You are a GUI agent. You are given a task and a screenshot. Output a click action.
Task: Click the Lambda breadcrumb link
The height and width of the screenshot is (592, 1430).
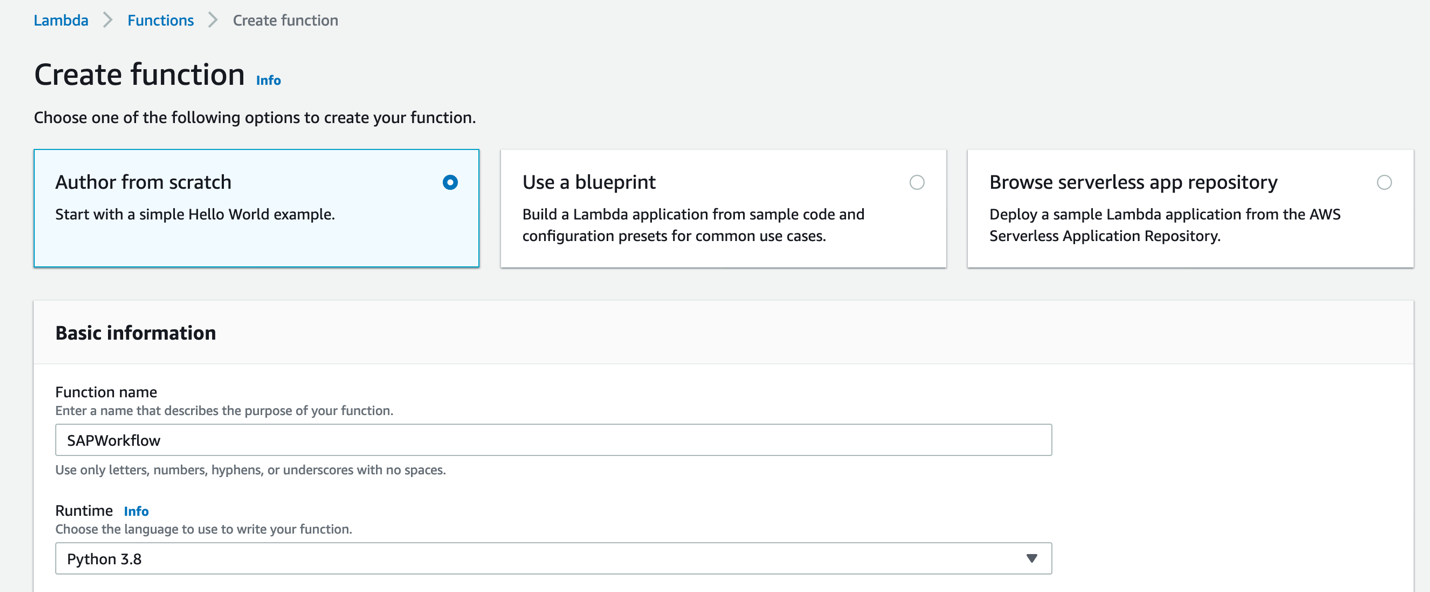coord(61,20)
